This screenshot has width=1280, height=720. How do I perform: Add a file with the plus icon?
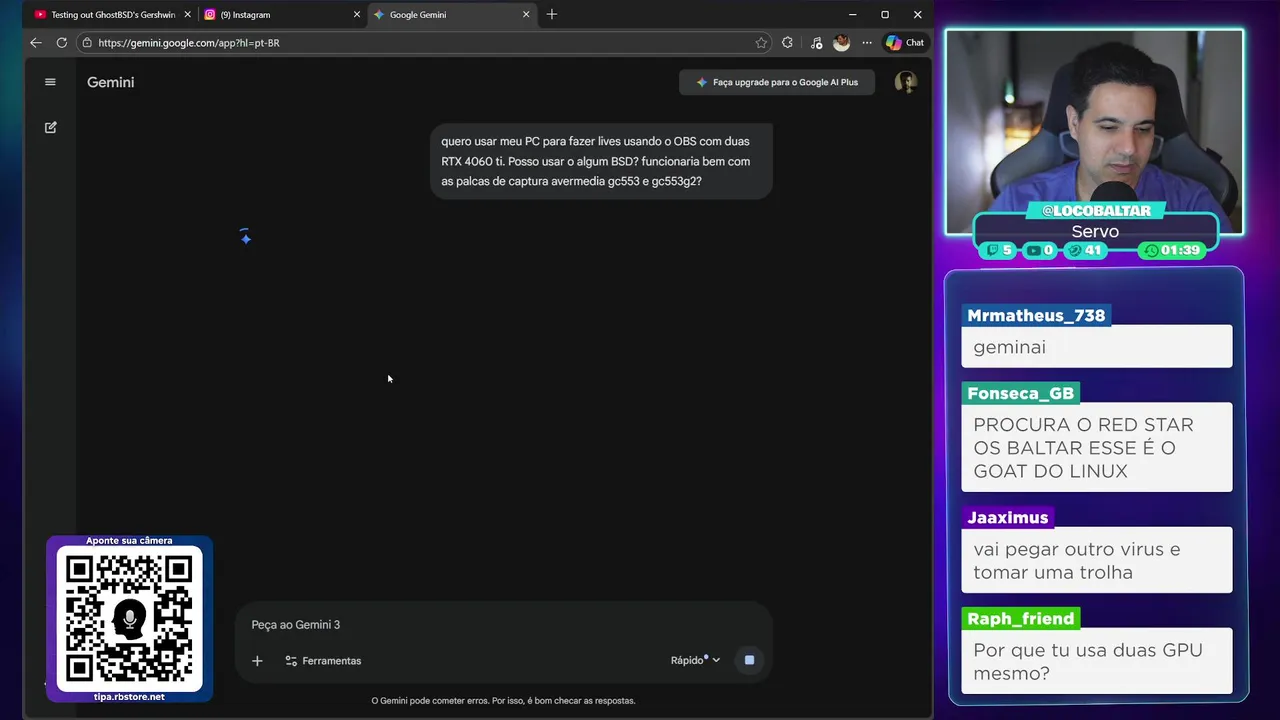257,661
